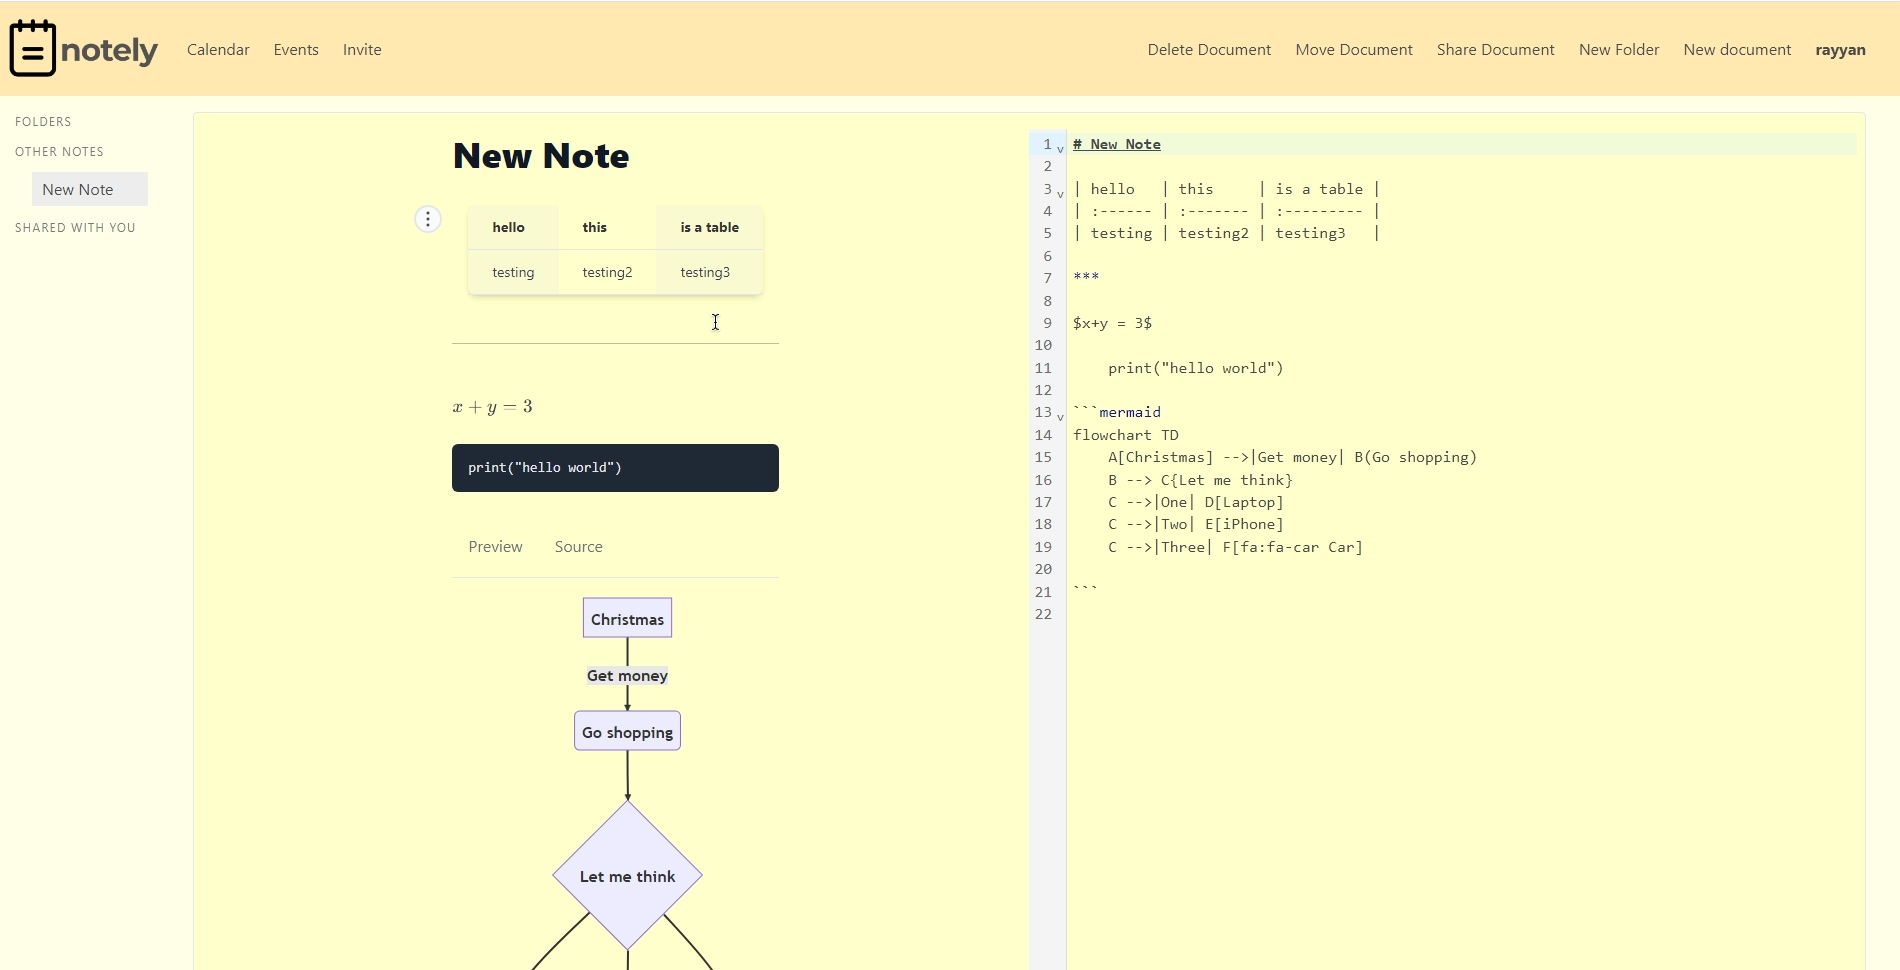Click the Go shopping flowchart node

(627, 731)
